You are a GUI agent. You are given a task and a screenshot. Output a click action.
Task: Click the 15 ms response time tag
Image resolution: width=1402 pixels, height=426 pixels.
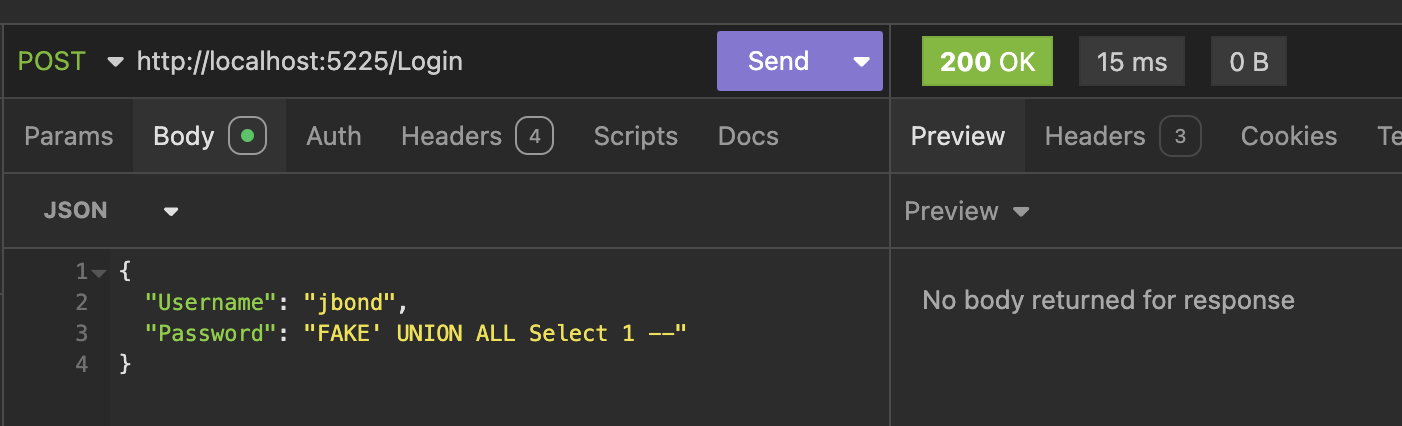(x=1131, y=61)
